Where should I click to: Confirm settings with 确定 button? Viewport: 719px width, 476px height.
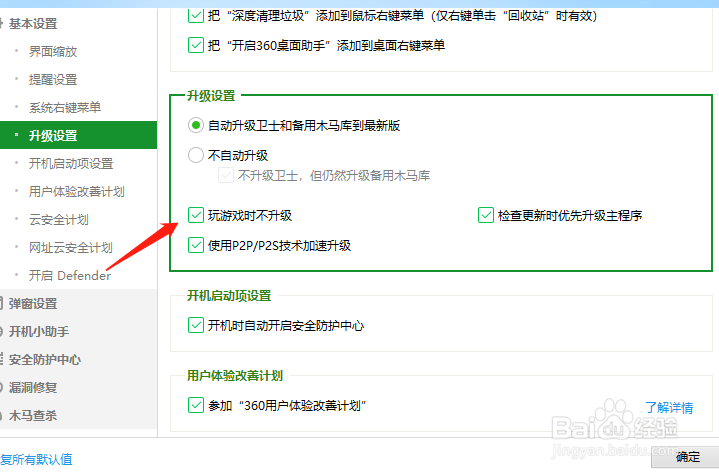685,457
